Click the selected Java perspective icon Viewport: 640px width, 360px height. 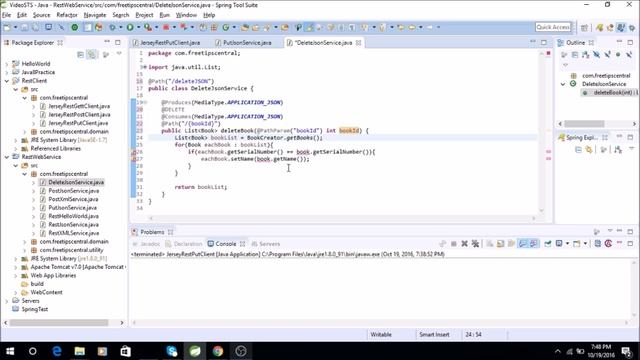click(x=621, y=27)
